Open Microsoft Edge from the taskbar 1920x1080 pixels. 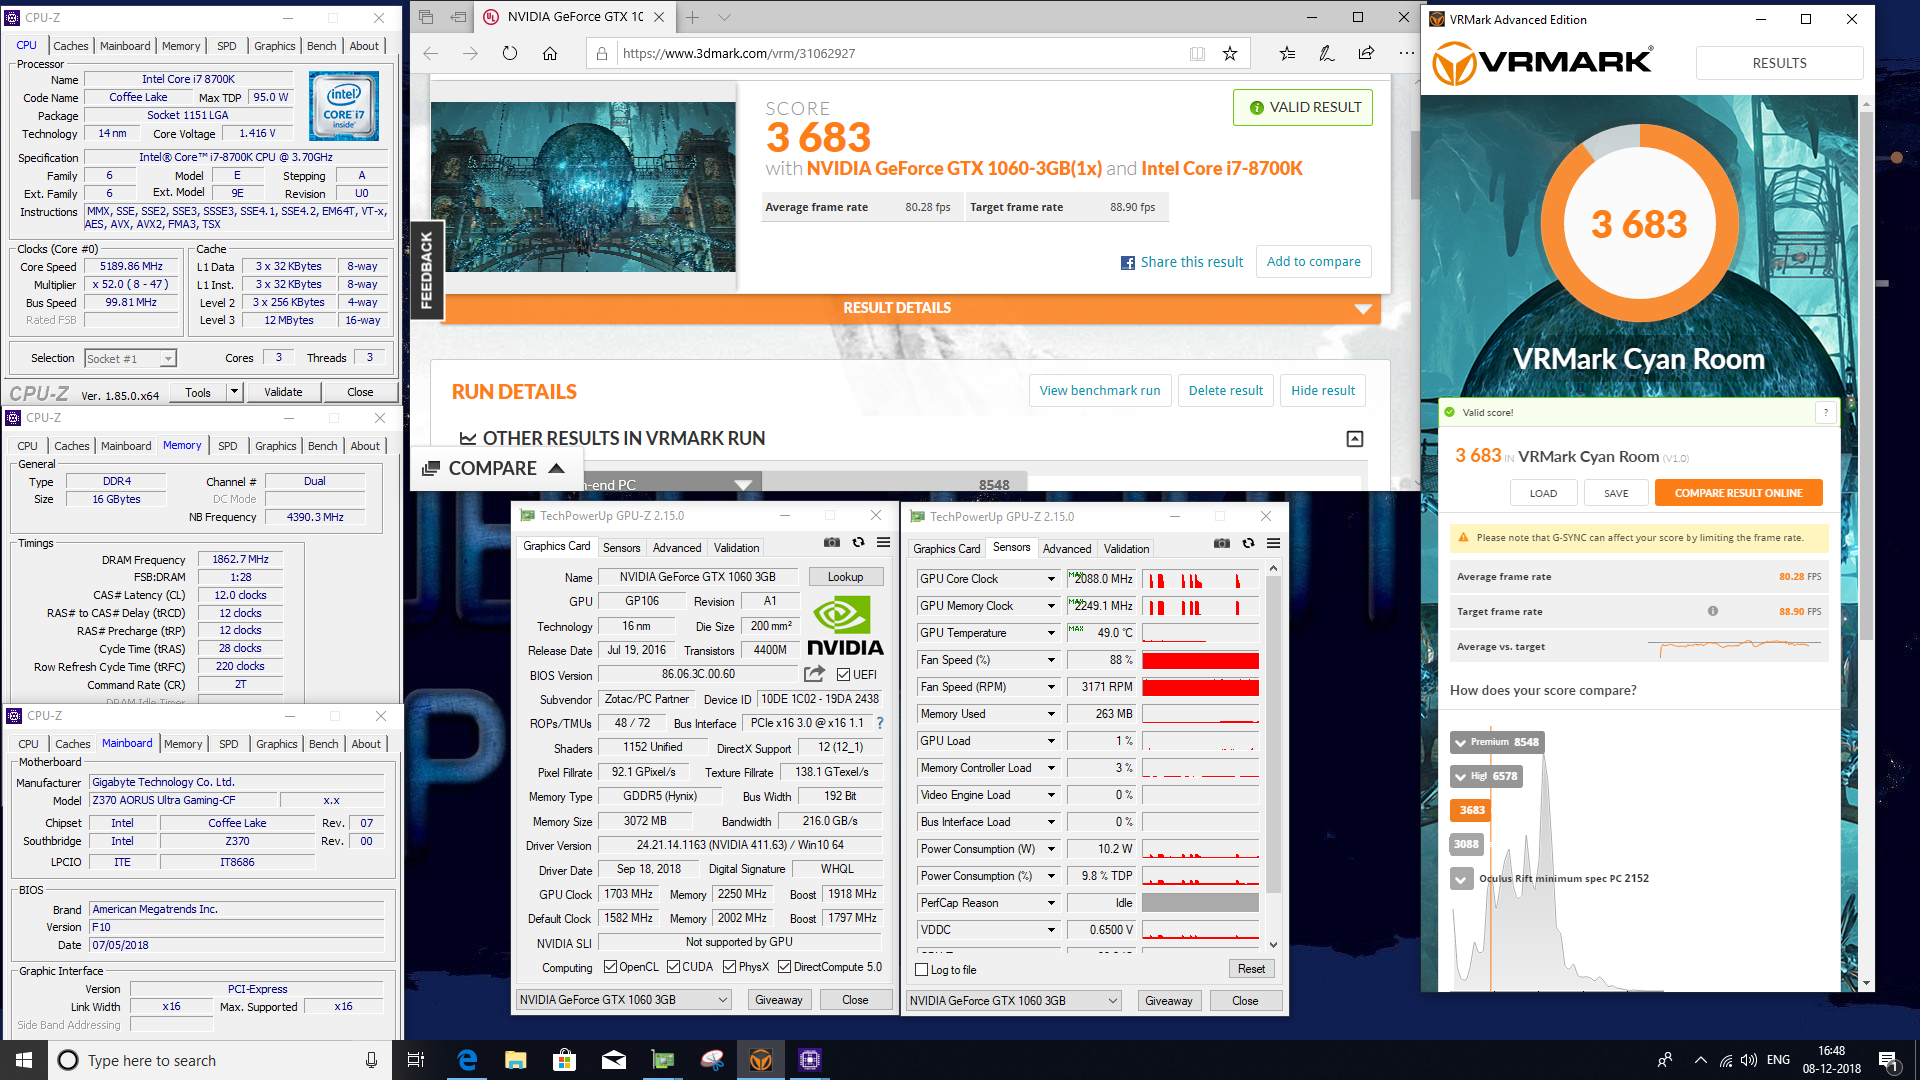[x=467, y=1060]
